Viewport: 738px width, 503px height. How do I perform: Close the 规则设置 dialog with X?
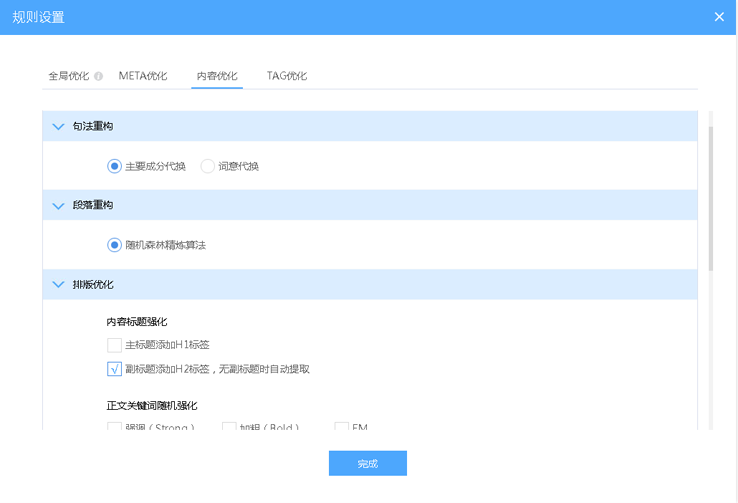(719, 17)
